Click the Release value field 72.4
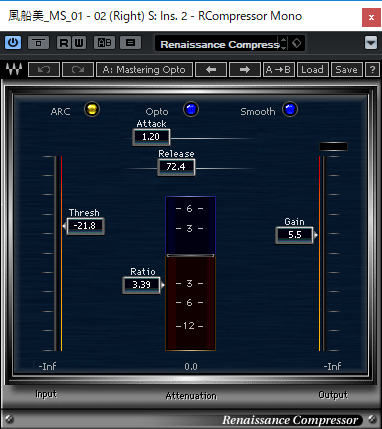Screen dimensions: 382x429 coord(176,167)
